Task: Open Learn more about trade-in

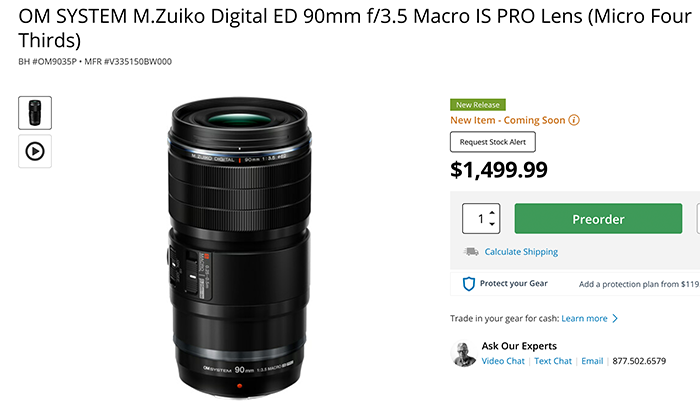Action: pyautogui.click(x=584, y=319)
